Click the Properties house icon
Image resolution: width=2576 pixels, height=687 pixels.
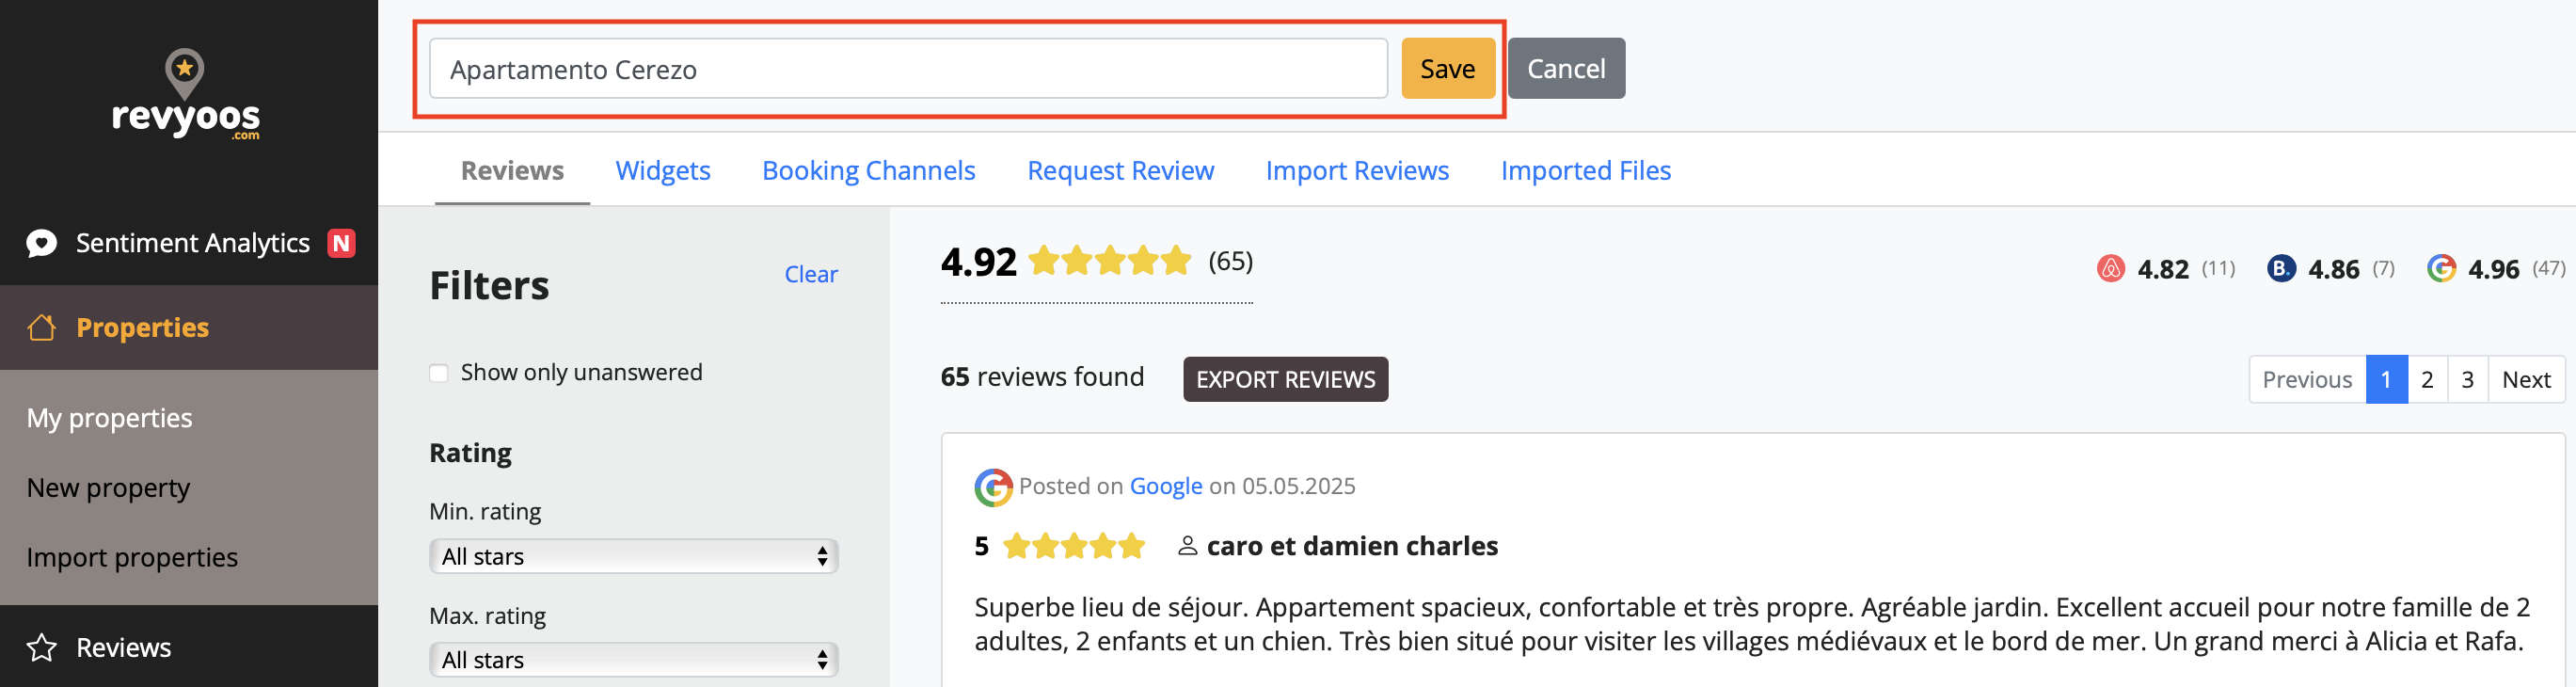[x=42, y=328]
